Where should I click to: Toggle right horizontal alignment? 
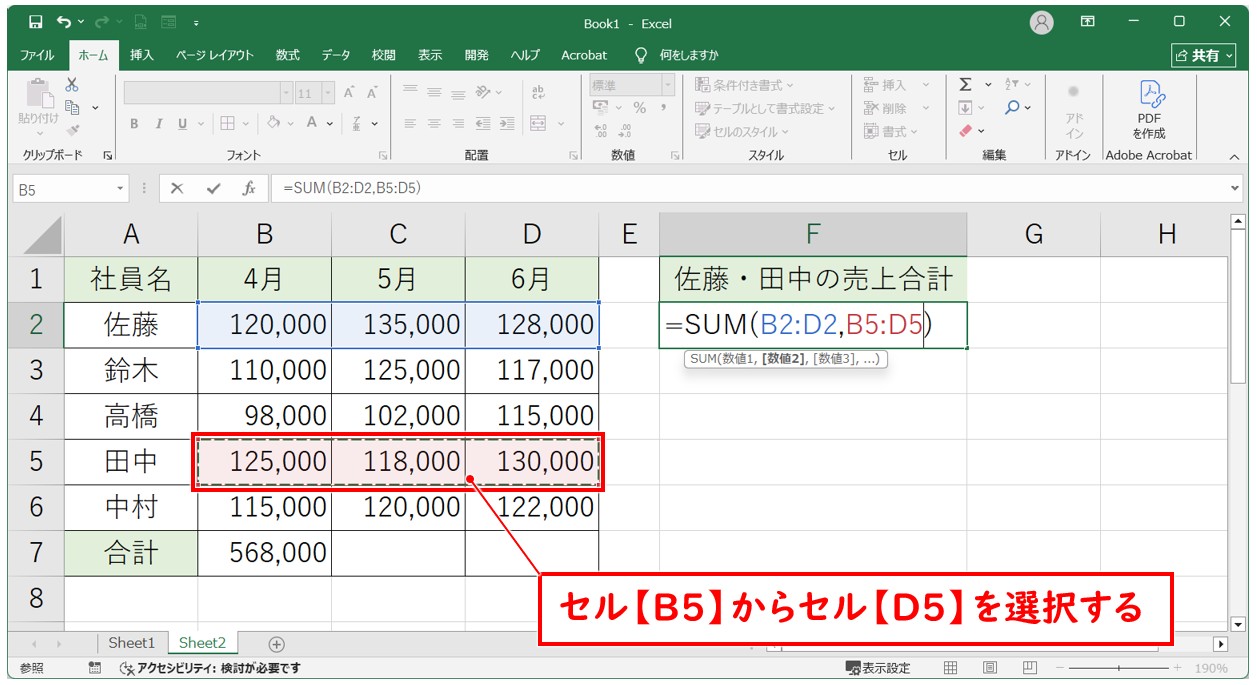point(458,123)
